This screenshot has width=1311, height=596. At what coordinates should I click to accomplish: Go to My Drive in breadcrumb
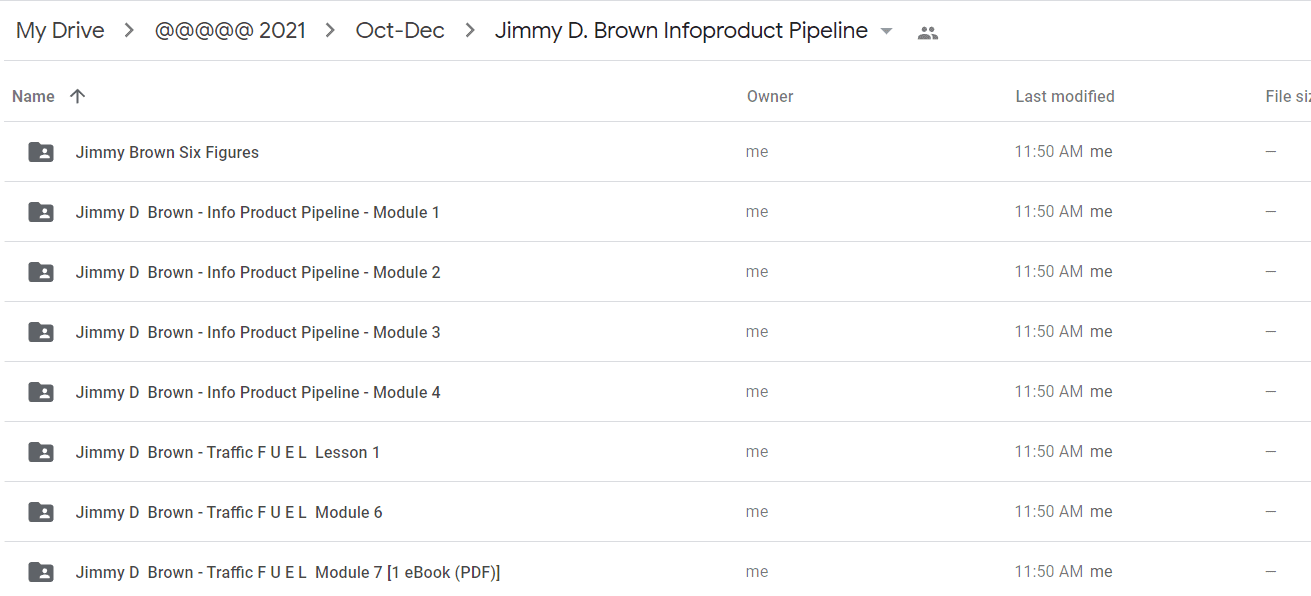[60, 31]
